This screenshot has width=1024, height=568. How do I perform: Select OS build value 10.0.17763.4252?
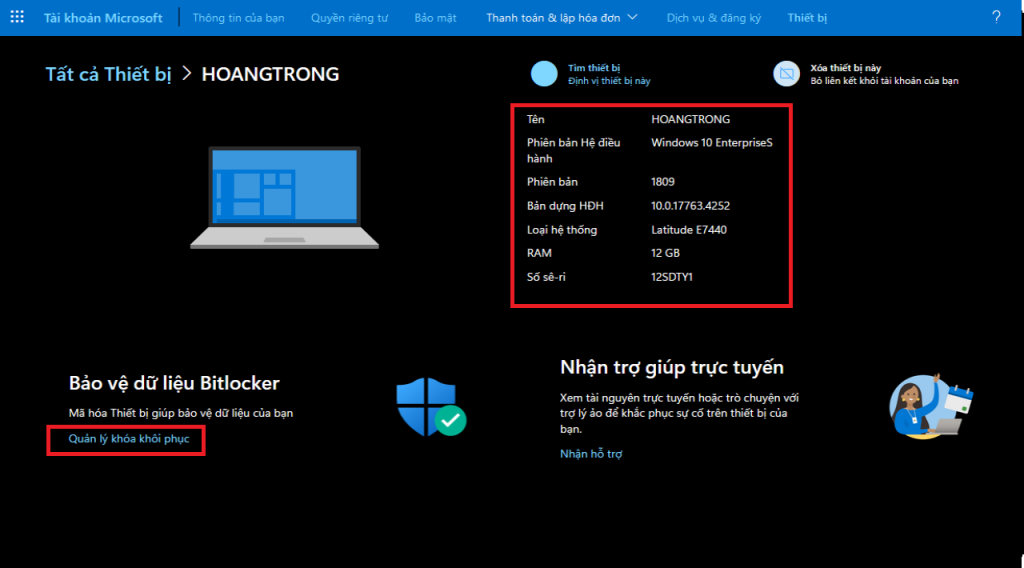pos(690,206)
